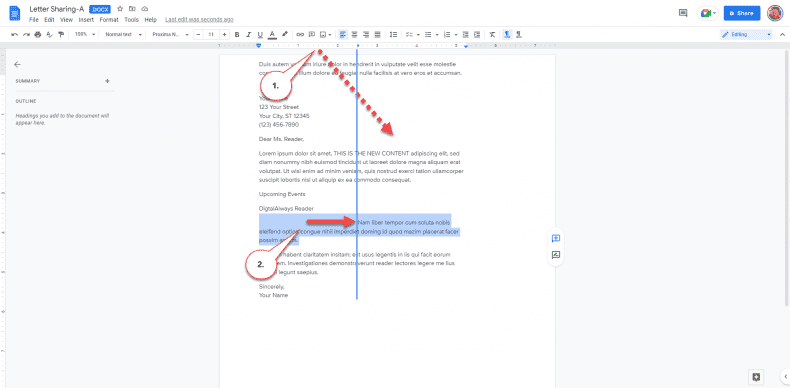Set left-to-right text direction
Viewport: 790px width, 388px height.
[507, 34]
